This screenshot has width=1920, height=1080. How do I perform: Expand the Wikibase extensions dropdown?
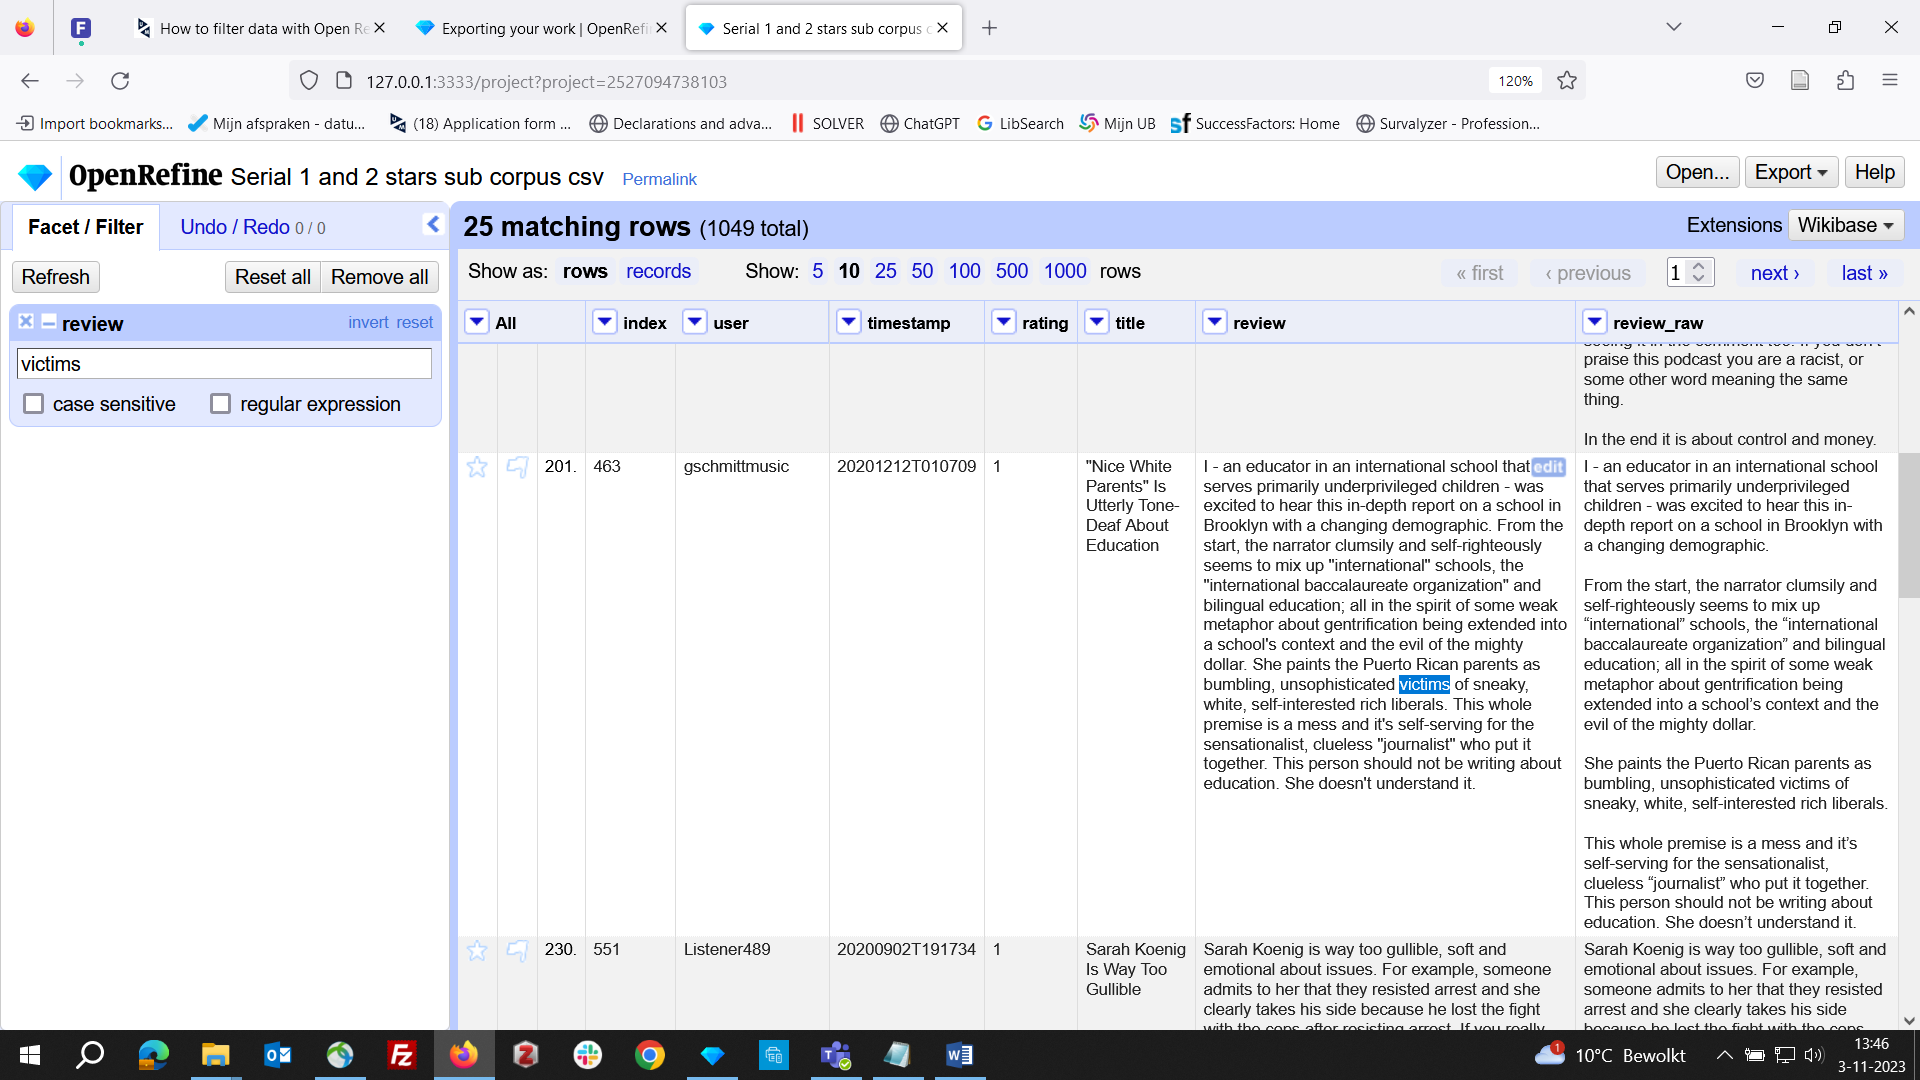tap(1845, 225)
